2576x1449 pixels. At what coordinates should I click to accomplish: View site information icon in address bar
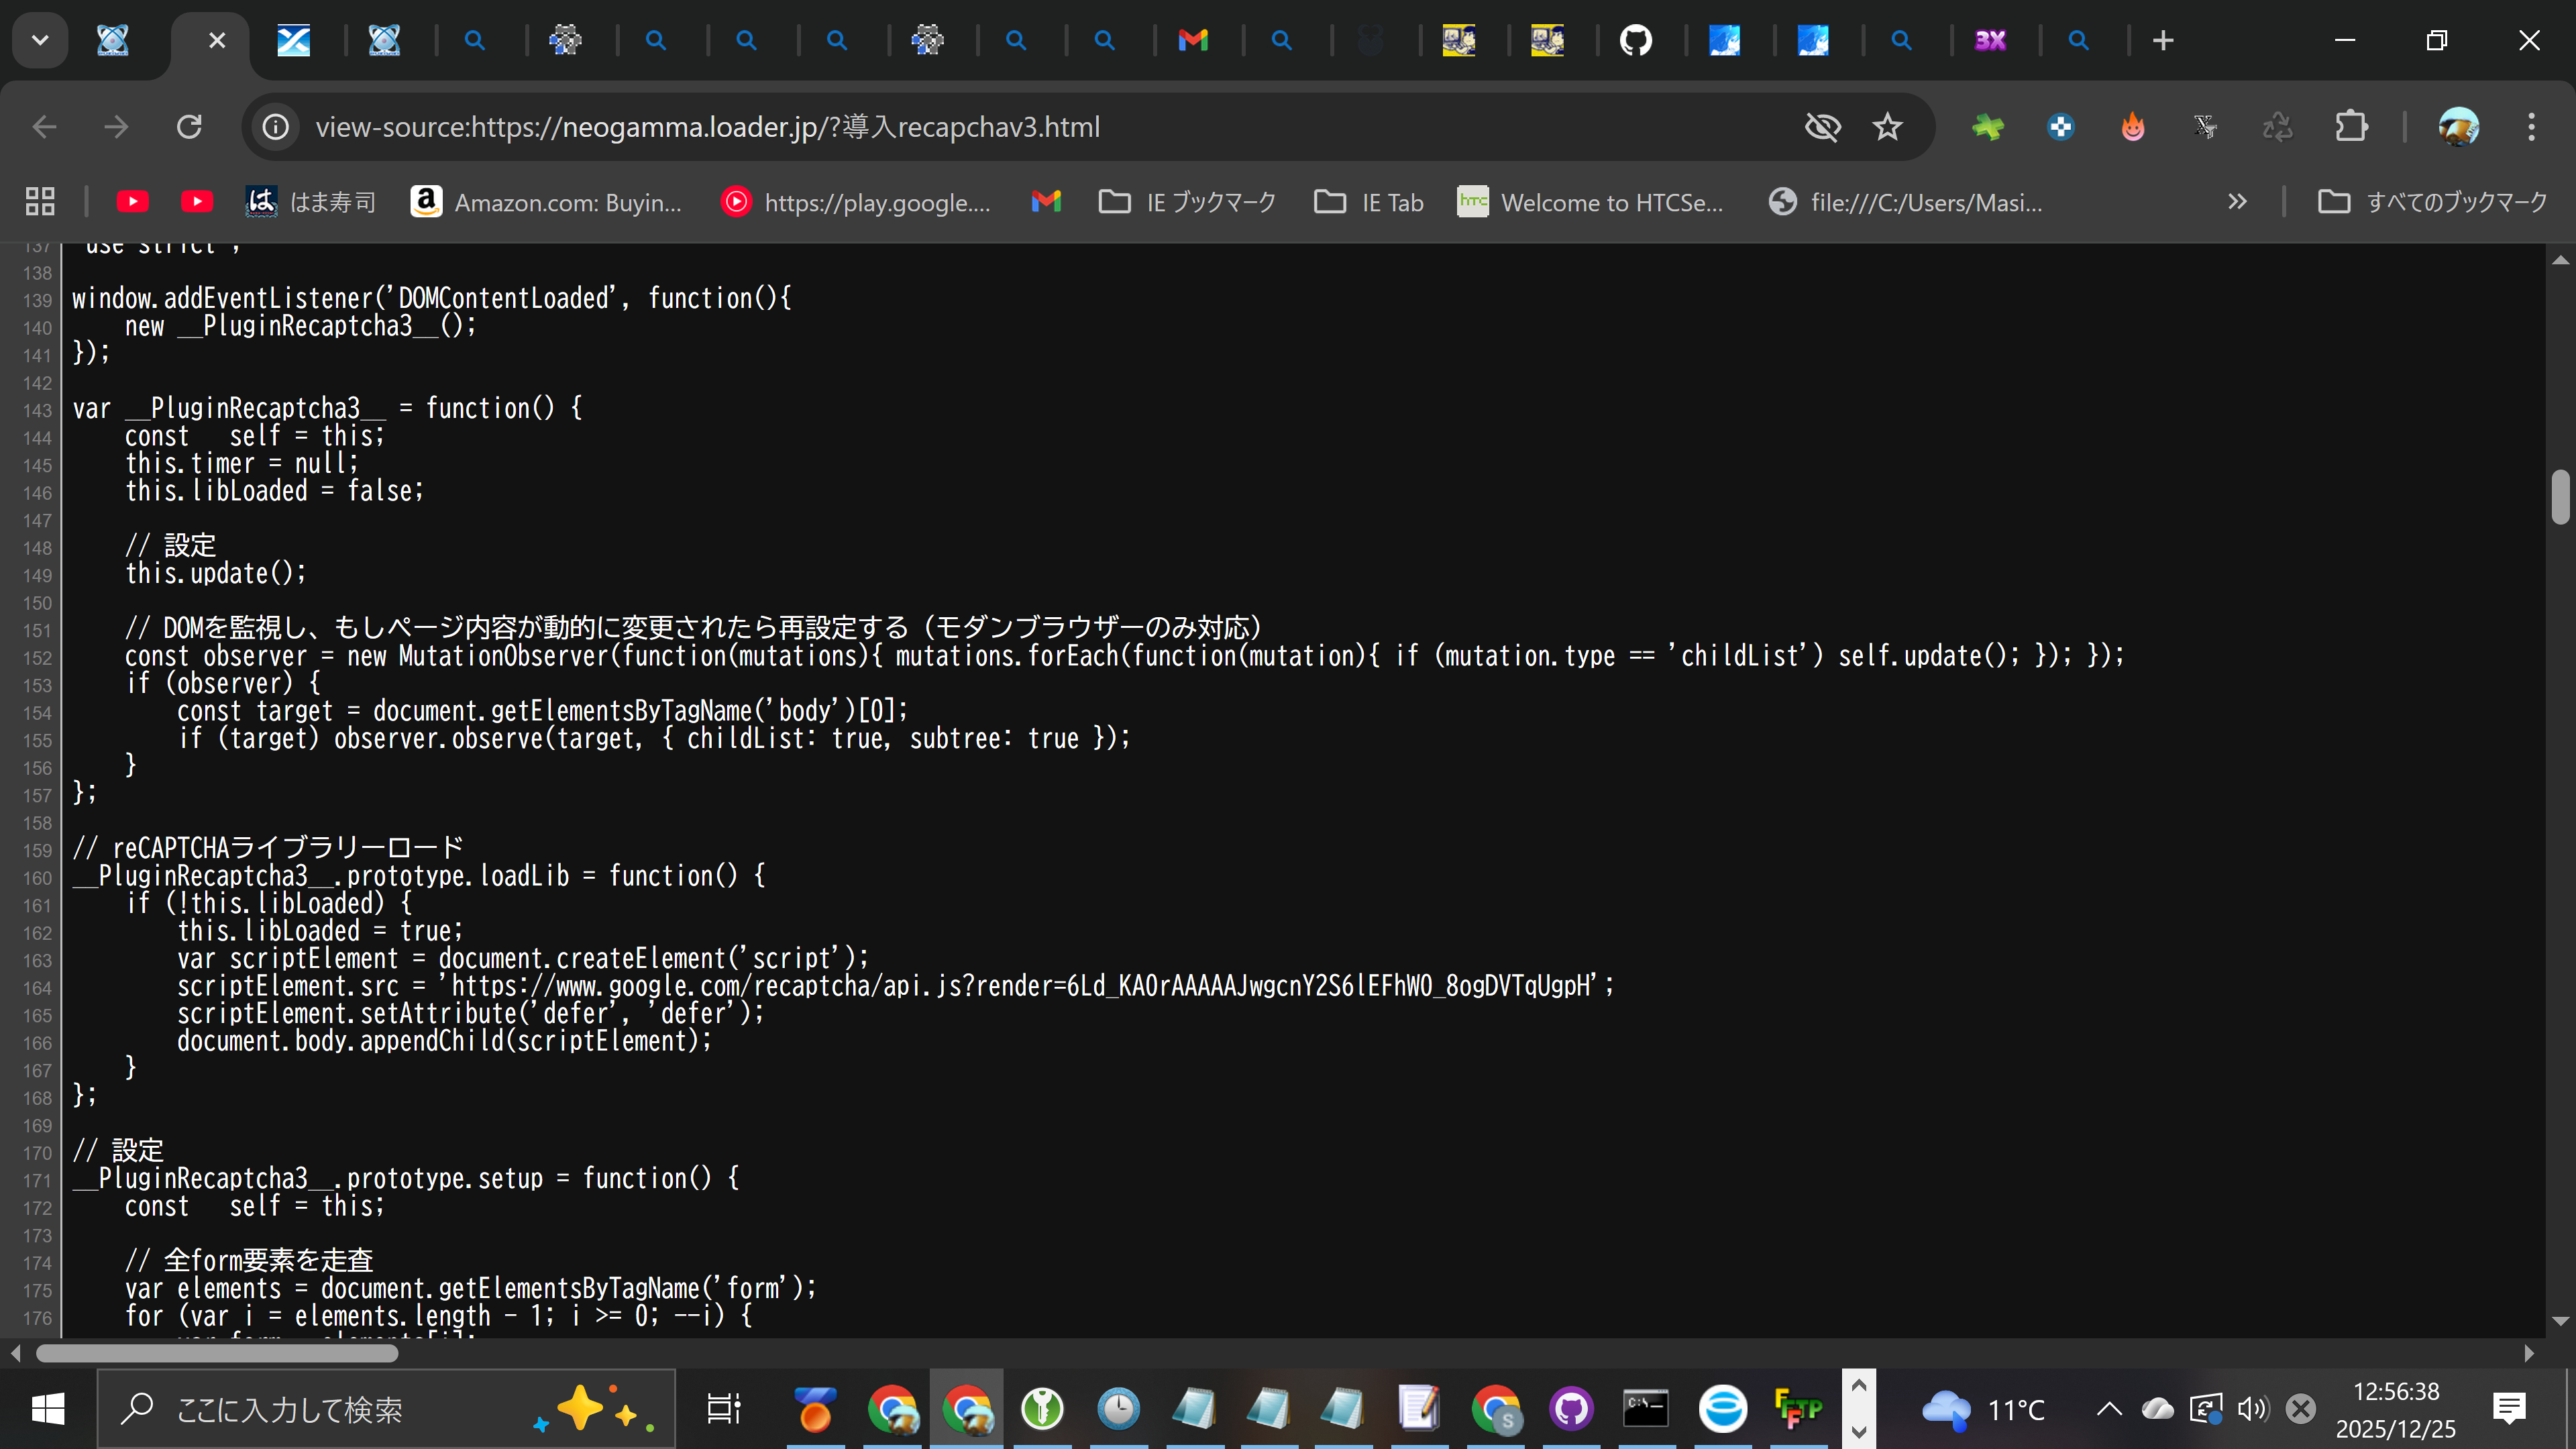276,127
